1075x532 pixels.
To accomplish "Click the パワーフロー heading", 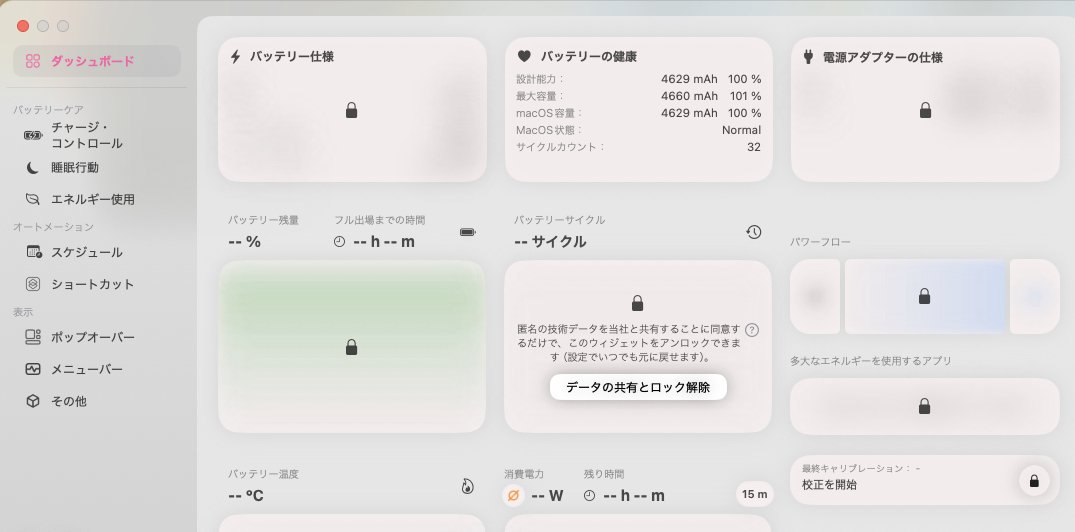I will 820,242.
